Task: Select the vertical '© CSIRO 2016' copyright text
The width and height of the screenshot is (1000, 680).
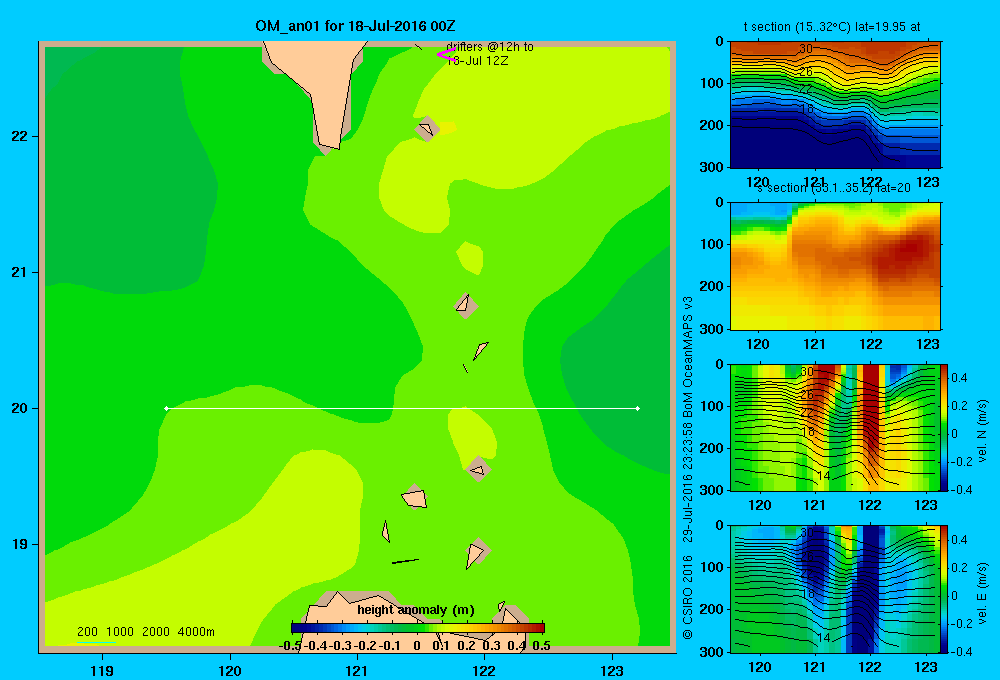Action: tap(688, 597)
